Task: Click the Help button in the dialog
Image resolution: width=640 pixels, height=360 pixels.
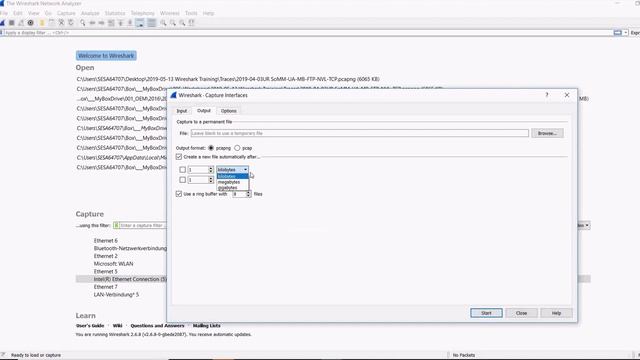Action: pos(556,313)
